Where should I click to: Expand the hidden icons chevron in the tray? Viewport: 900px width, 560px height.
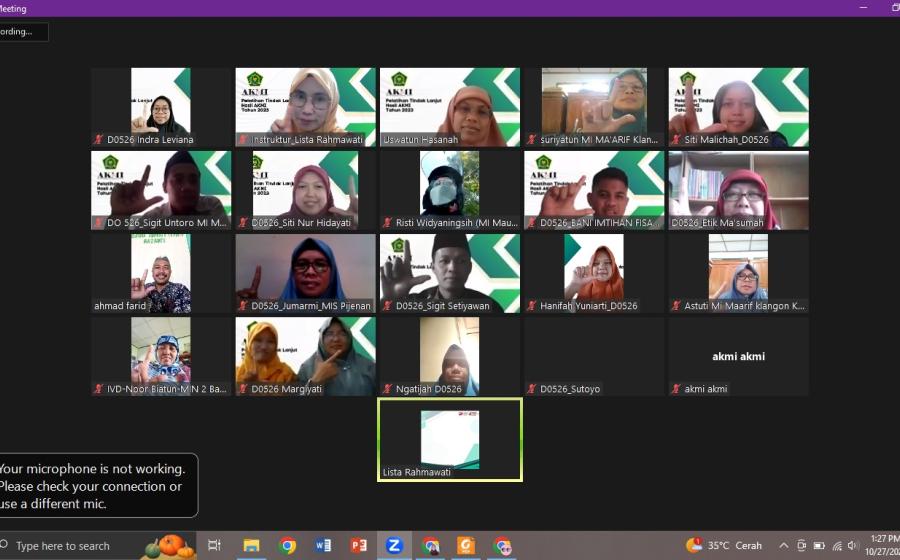click(784, 546)
